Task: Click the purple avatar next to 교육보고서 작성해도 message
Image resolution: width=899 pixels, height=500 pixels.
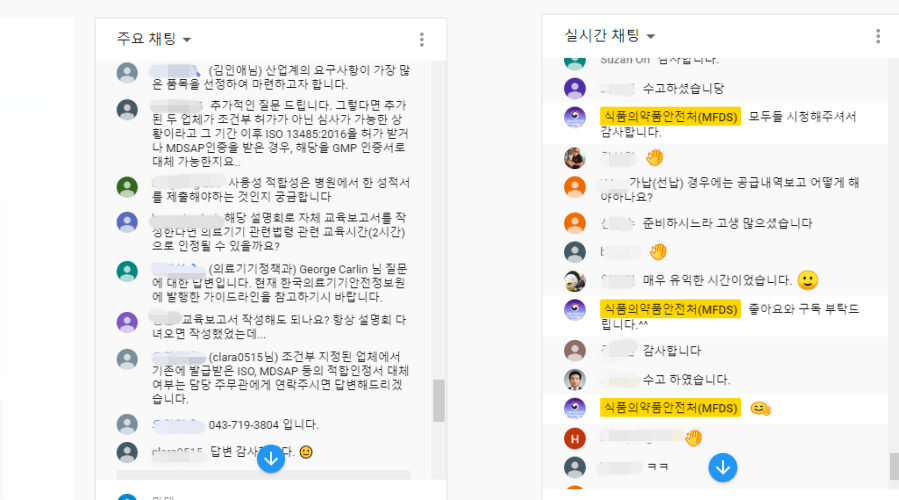Action: click(x=127, y=322)
